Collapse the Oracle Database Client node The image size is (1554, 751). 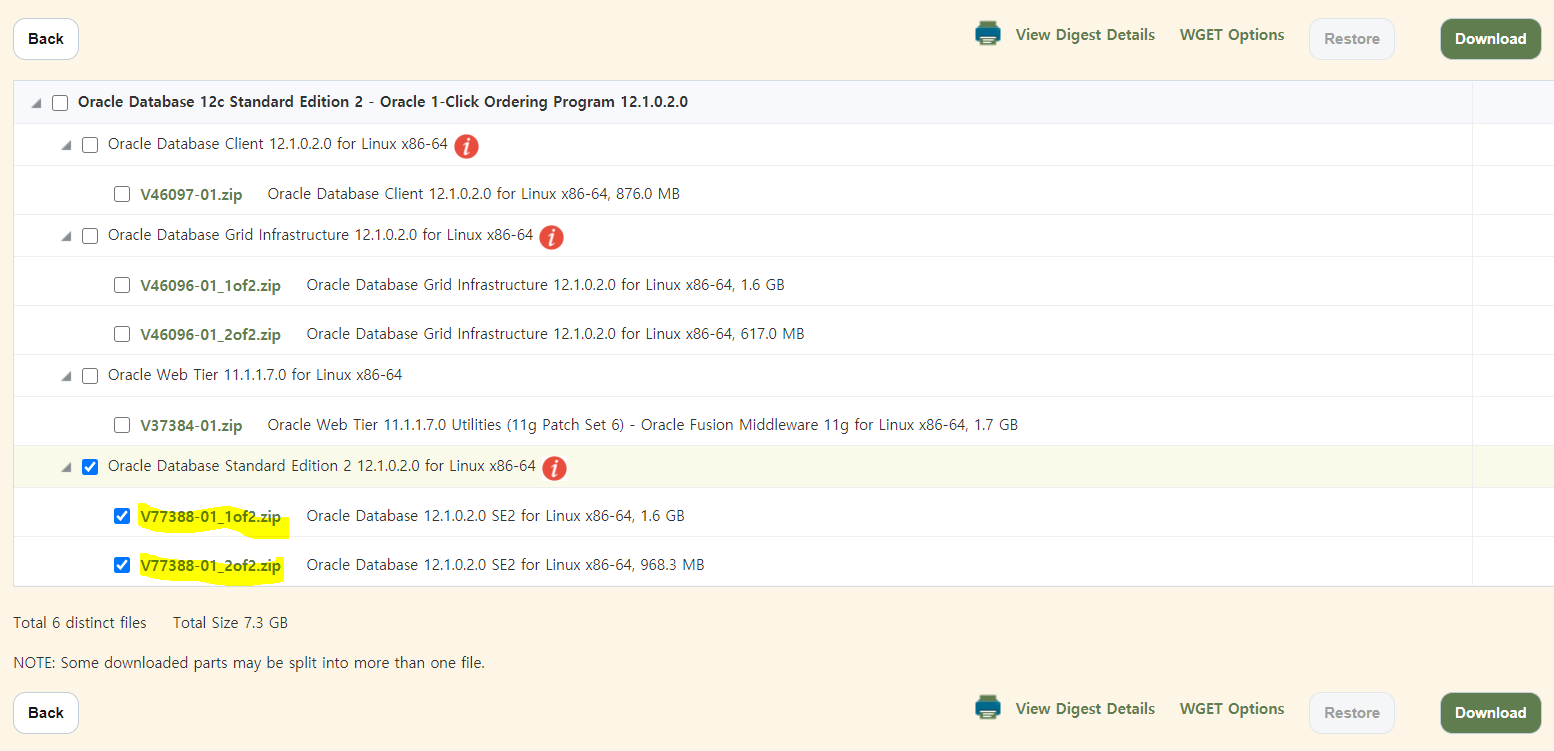[x=67, y=145]
